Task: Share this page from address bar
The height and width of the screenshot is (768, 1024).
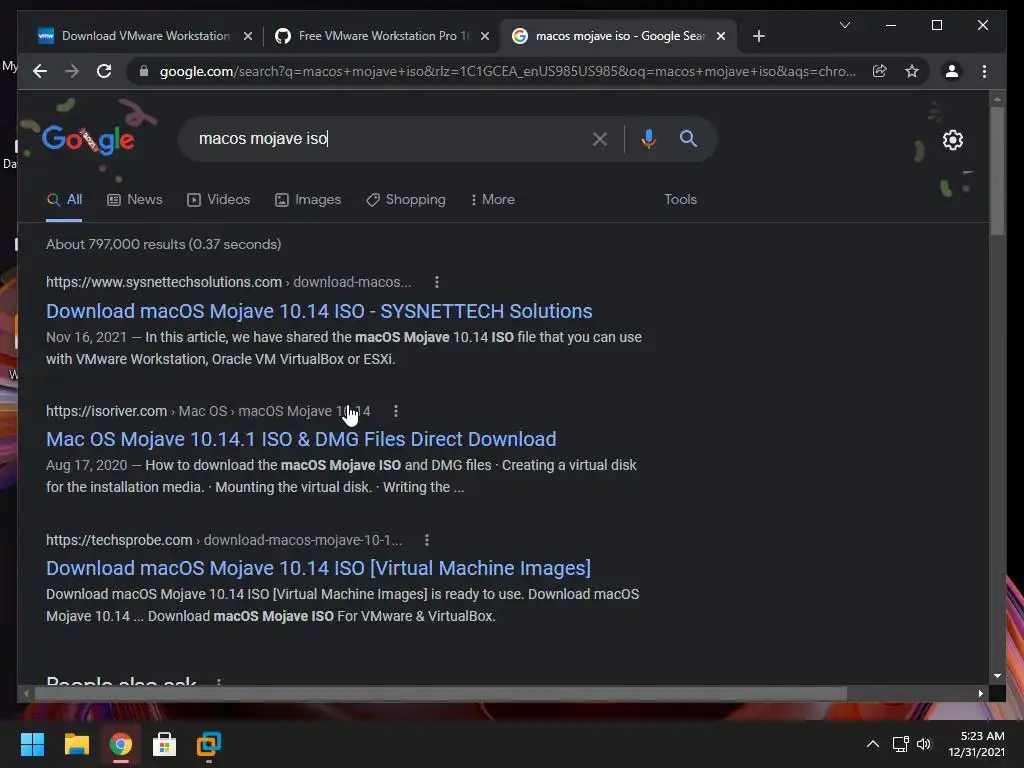Action: click(x=880, y=71)
